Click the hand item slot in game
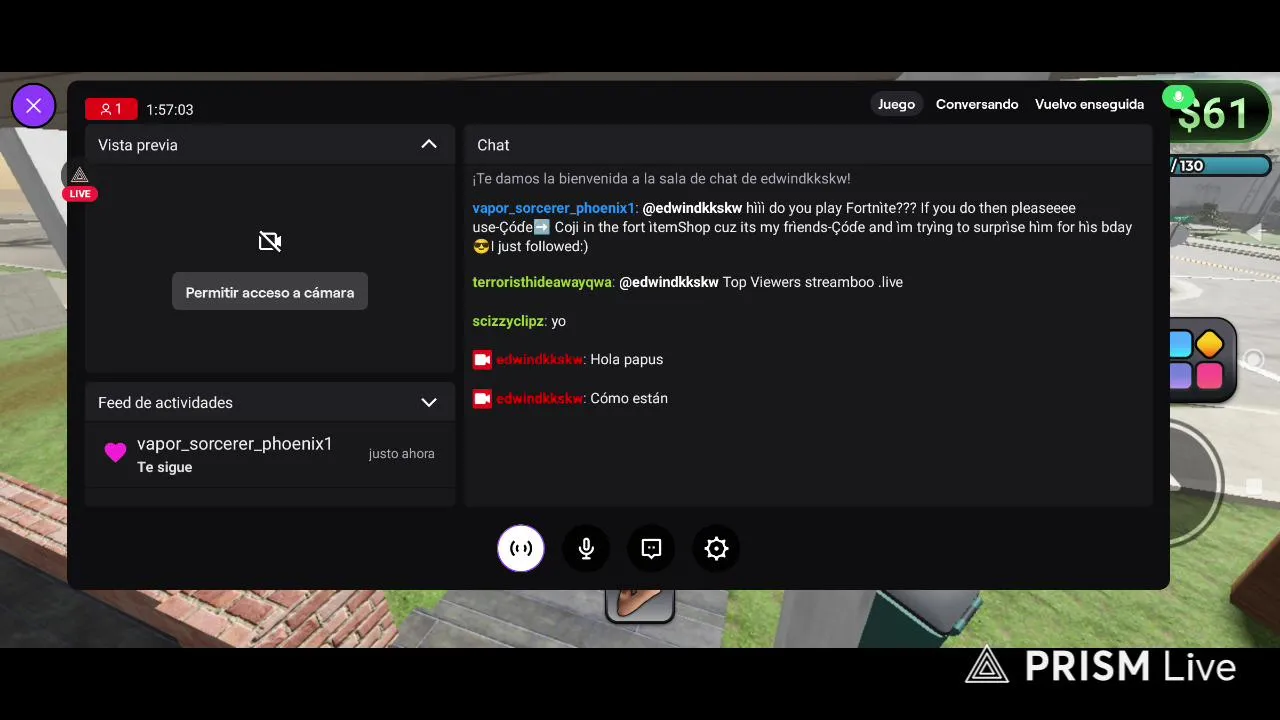Viewport: 1280px width, 720px height. [640, 603]
